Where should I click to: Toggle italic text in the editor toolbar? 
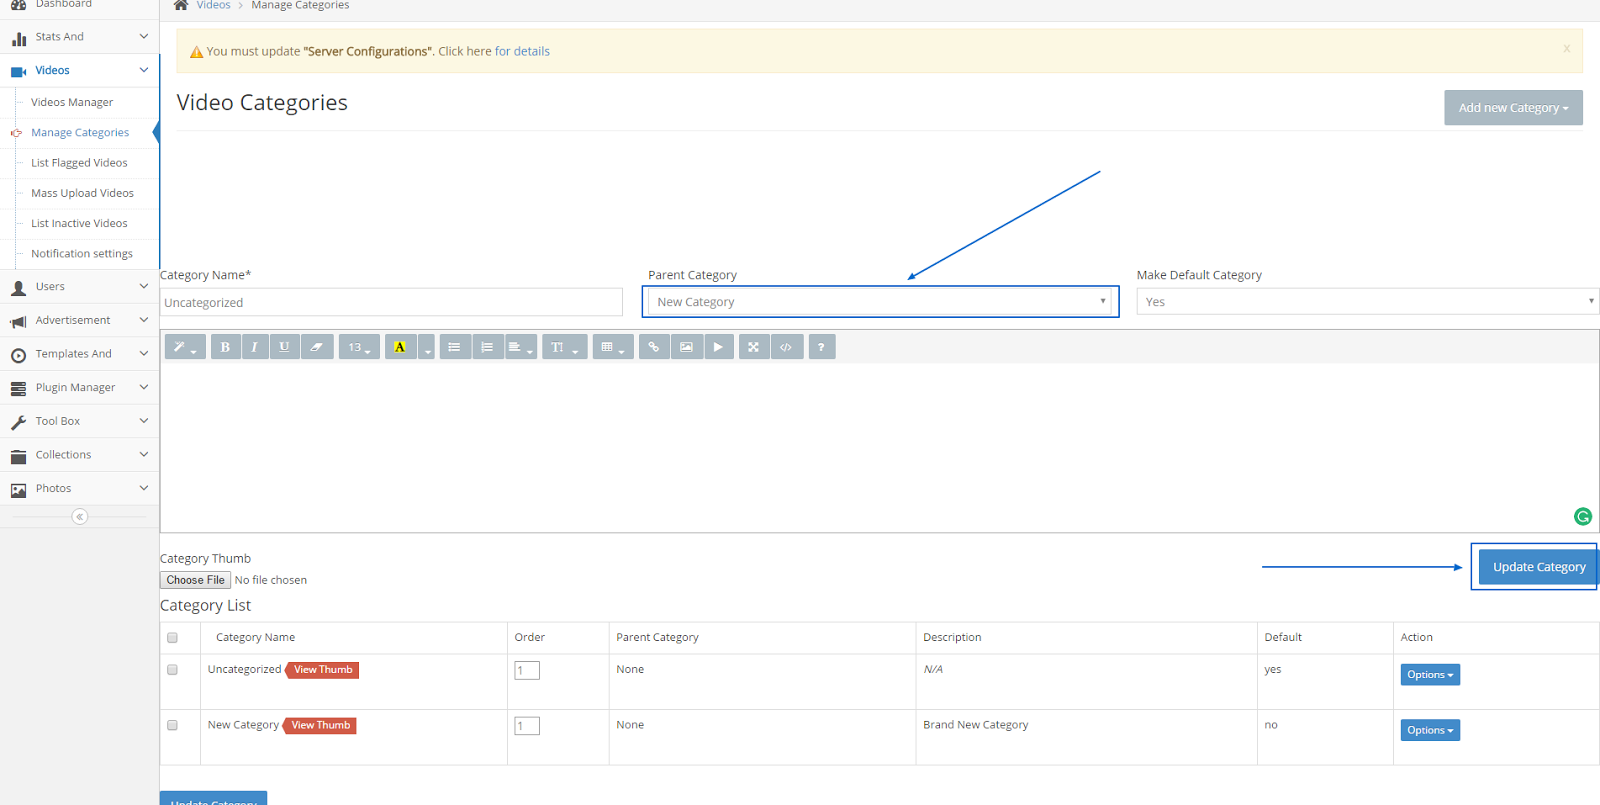click(x=255, y=347)
